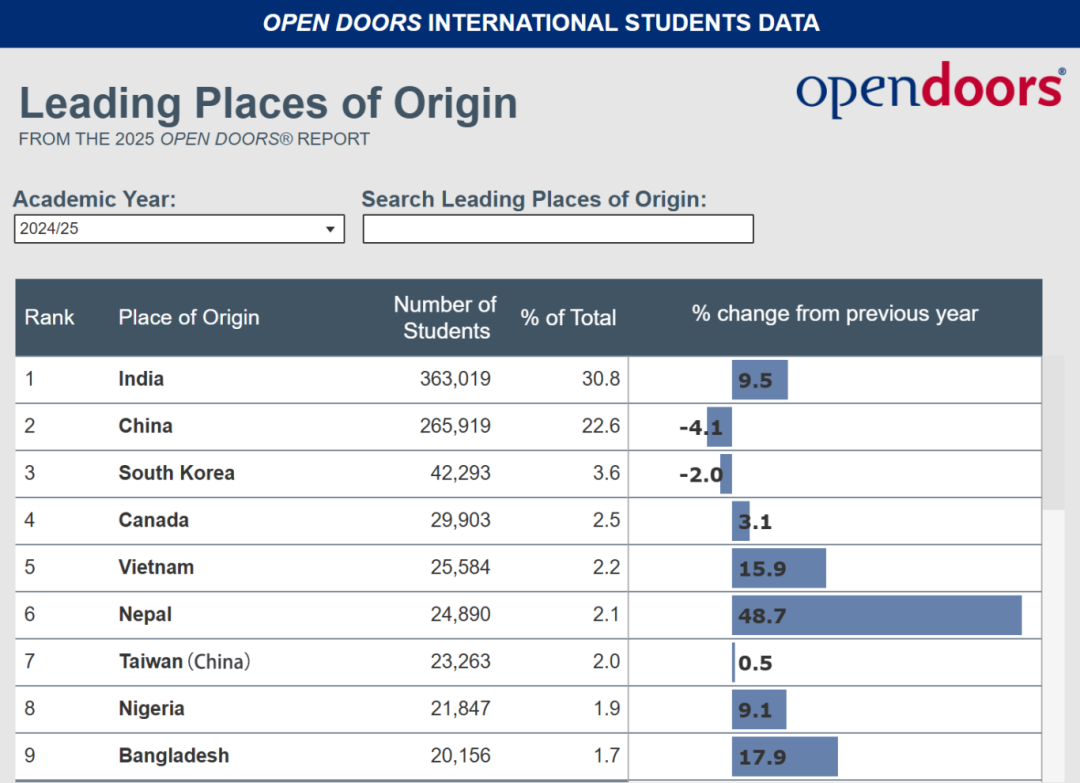Open the Academic Year dropdown
Image resolution: width=1080 pixels, height=783 pixels.
point(179,229)
